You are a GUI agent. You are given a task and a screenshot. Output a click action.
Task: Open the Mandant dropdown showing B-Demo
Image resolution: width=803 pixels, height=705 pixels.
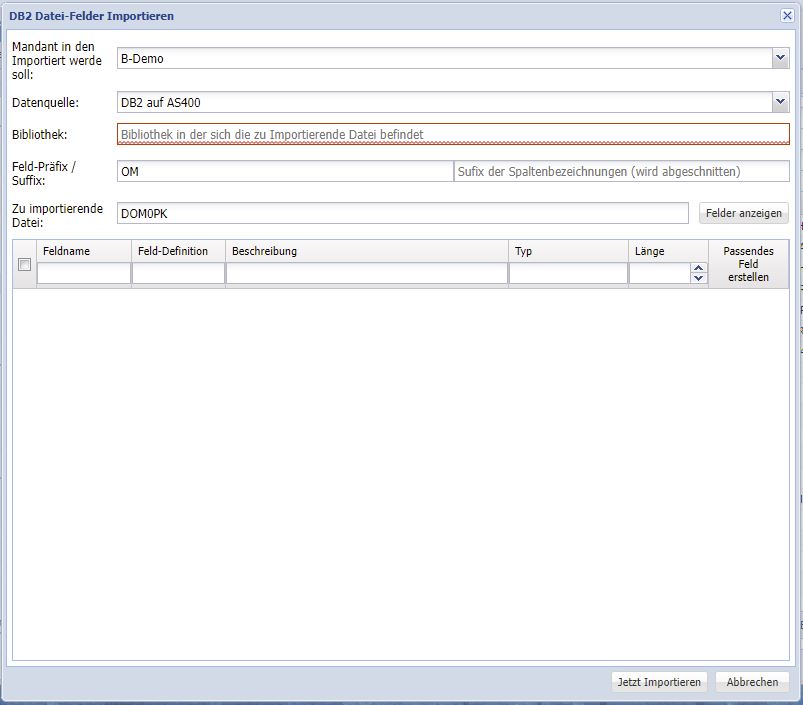tap(780, 59)
